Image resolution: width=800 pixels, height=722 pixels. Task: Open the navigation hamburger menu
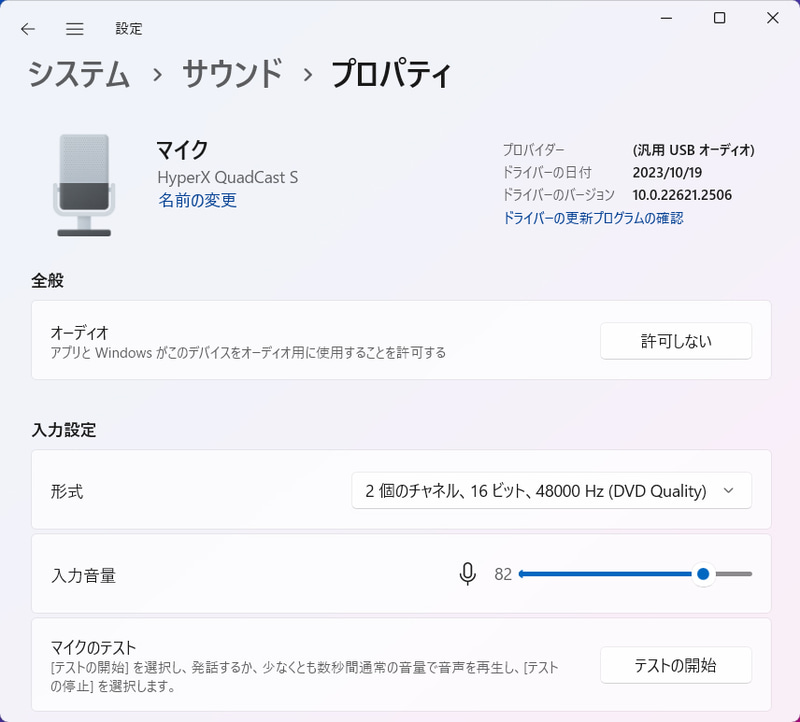click(x=74, y=29)
